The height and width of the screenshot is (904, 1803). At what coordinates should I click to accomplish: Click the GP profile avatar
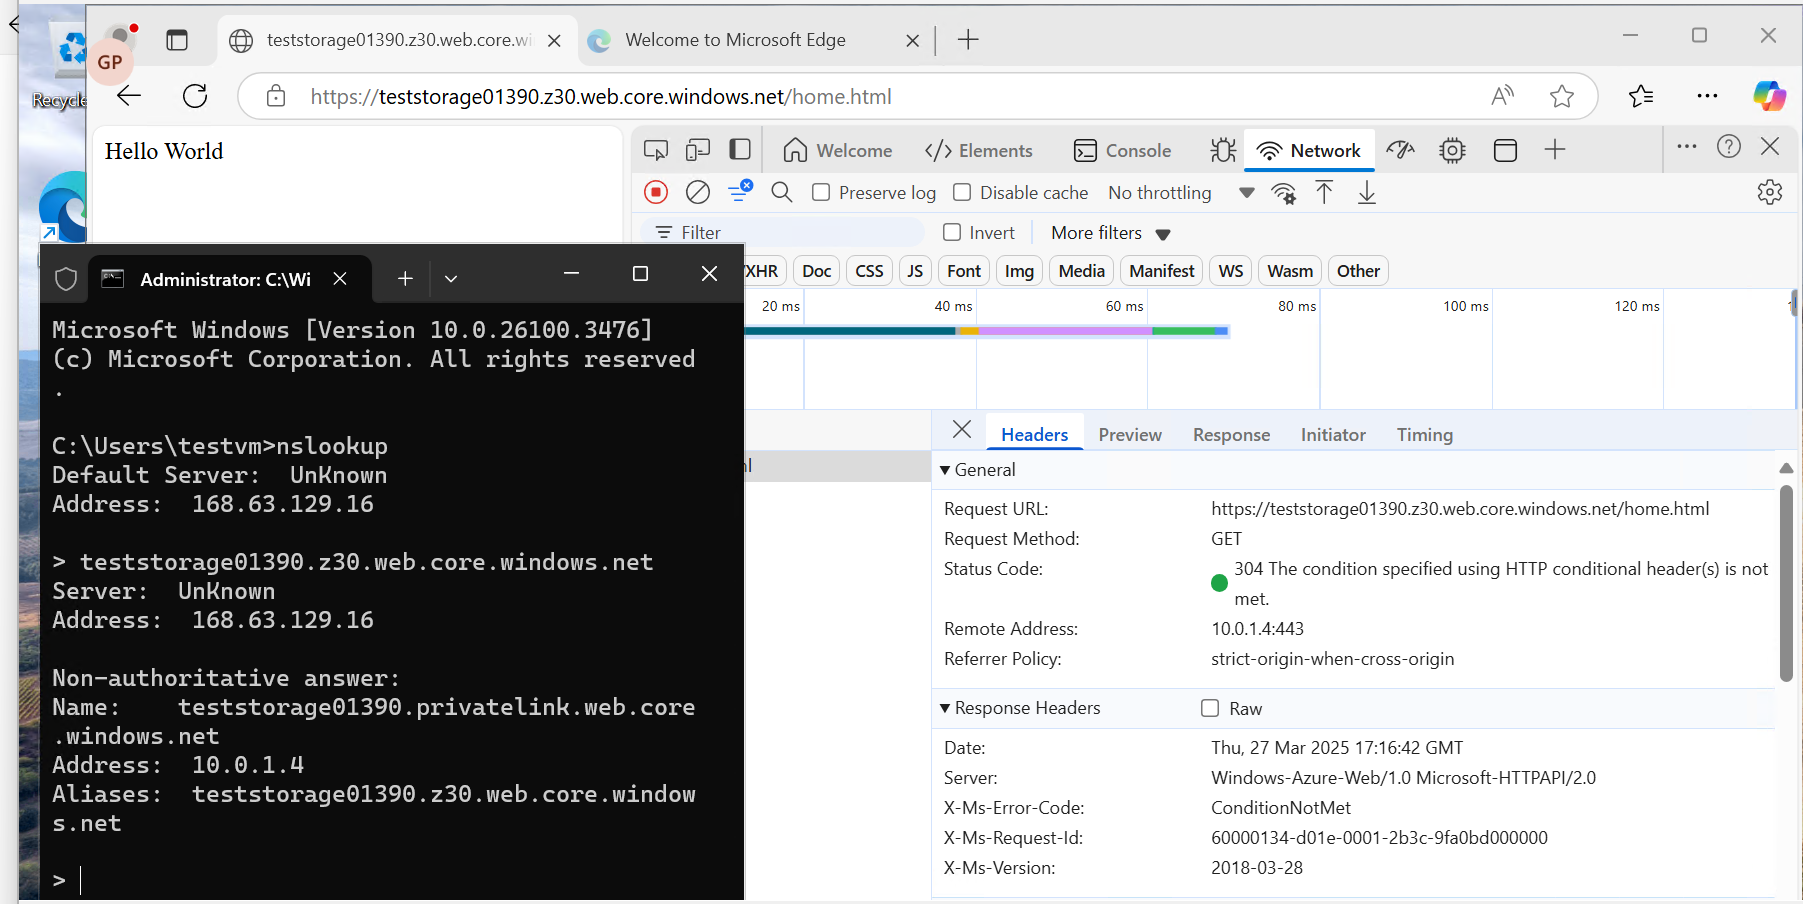pyautogui.click(x=110, y=62)
